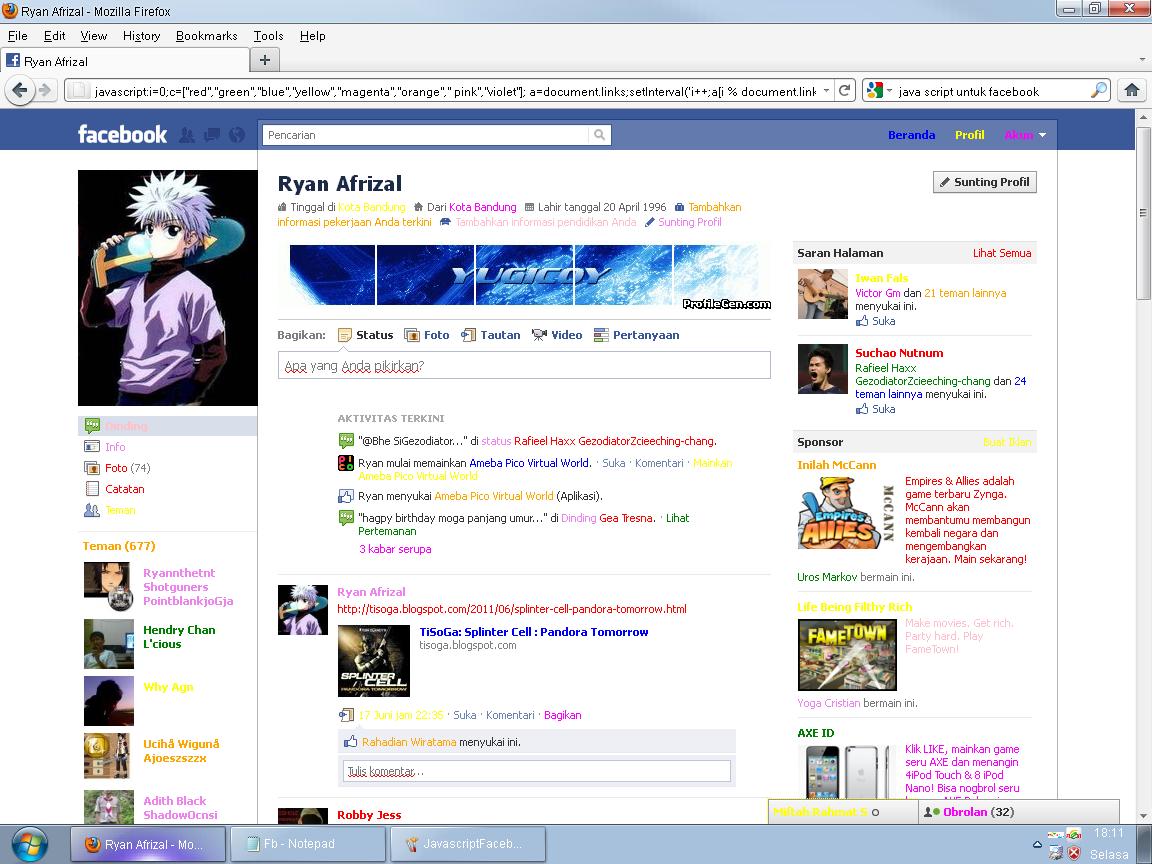Click the Apa yang Anda pikirkan? status box

[x=524, y=365]
